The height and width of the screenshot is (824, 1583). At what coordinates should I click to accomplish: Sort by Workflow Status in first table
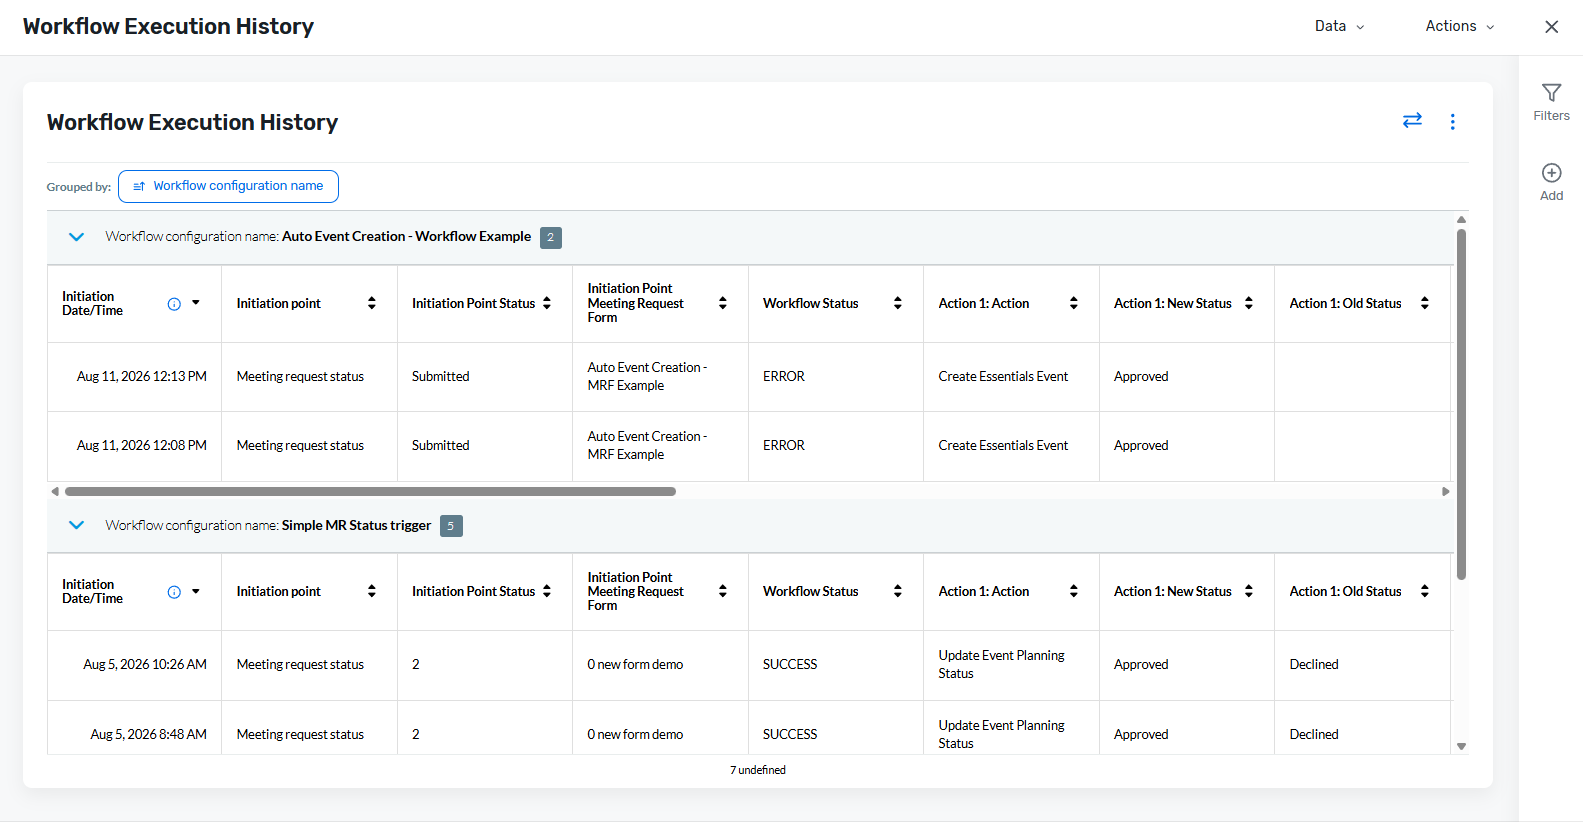tap(897, 303)
